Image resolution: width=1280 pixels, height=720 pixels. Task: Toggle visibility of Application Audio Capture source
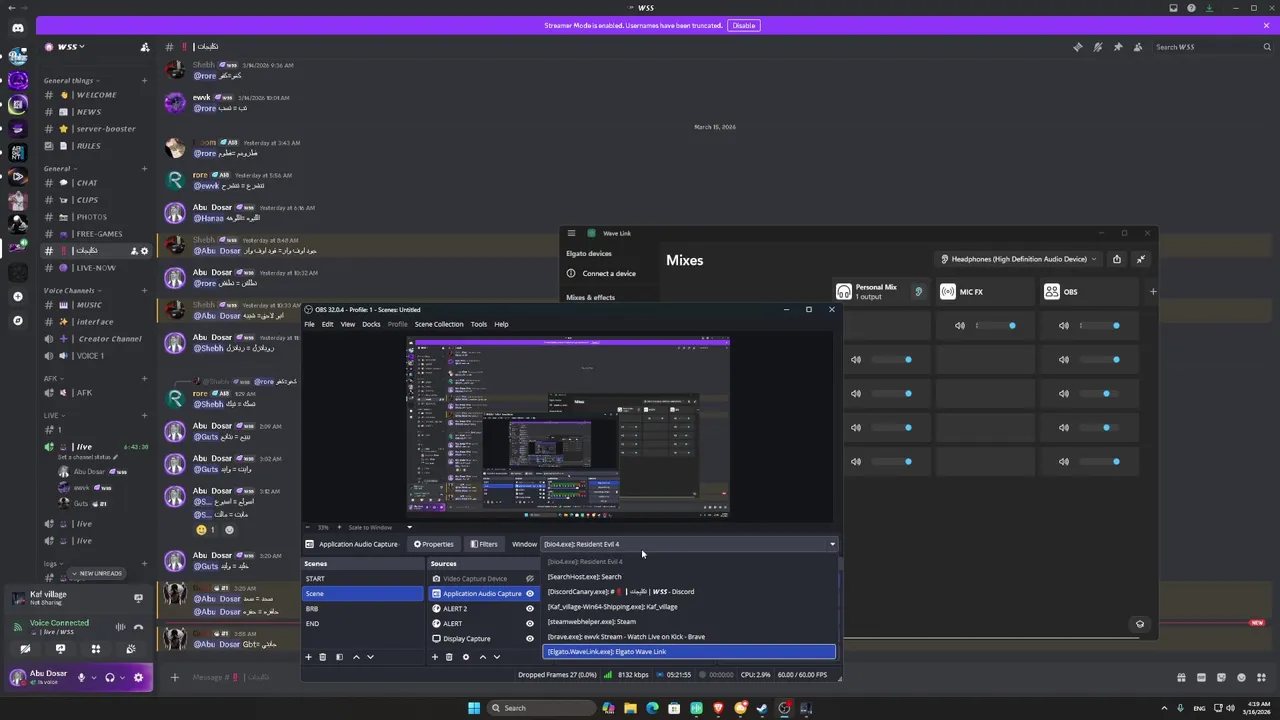pos(530,594)
